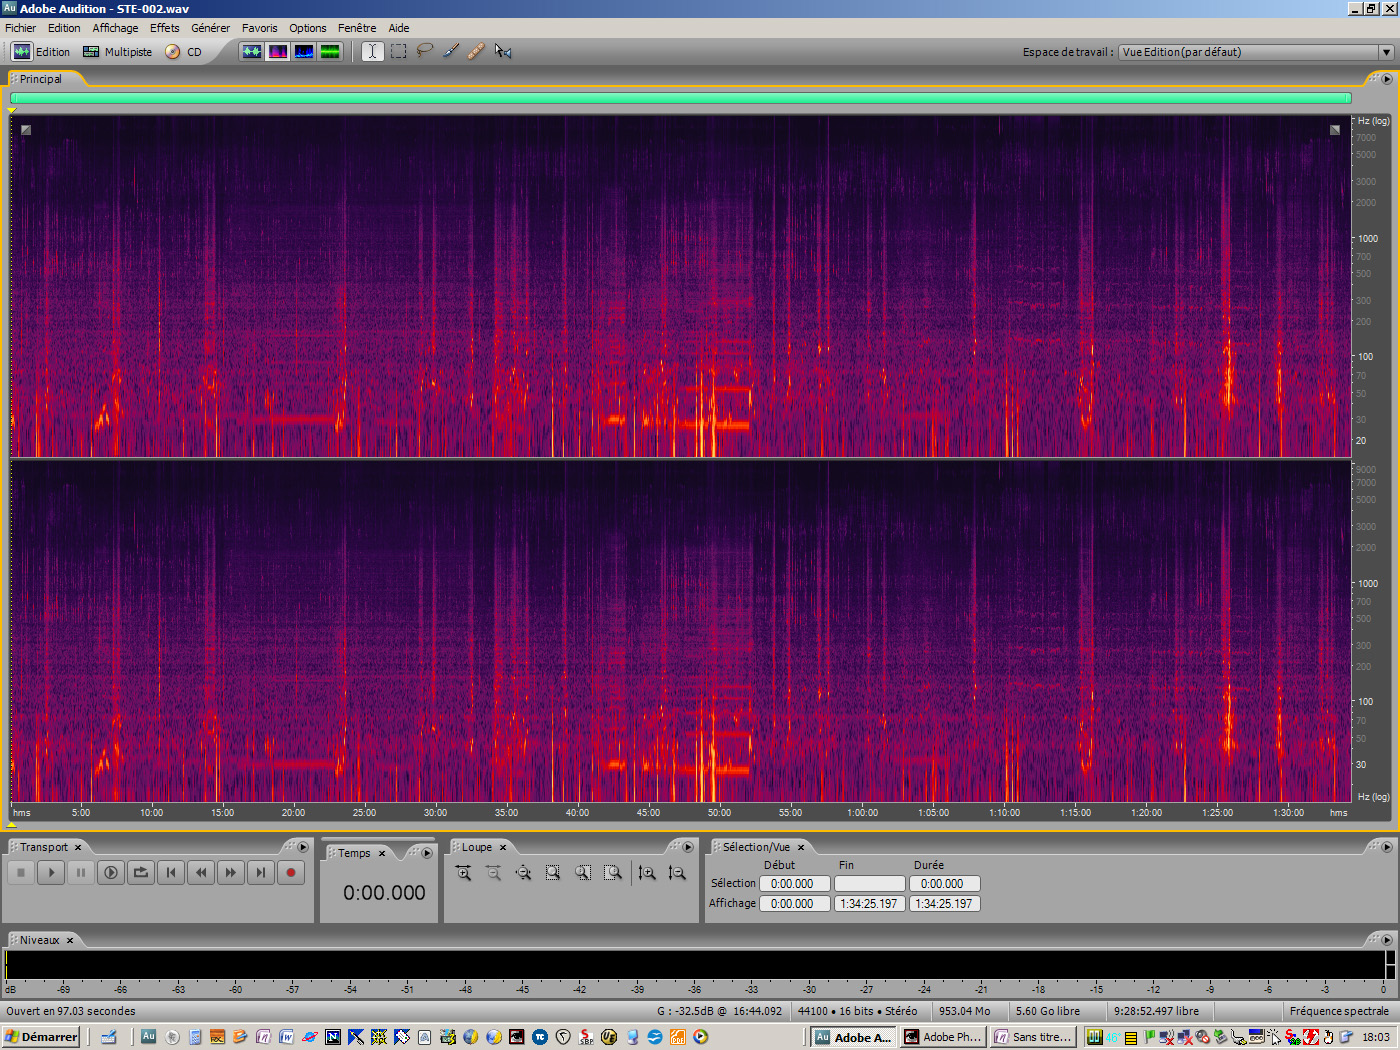Image resolution: width=1400 pixels, height=1050 pixels.
Task: Click the vertical zoom out icon
Action: point(678,872)
